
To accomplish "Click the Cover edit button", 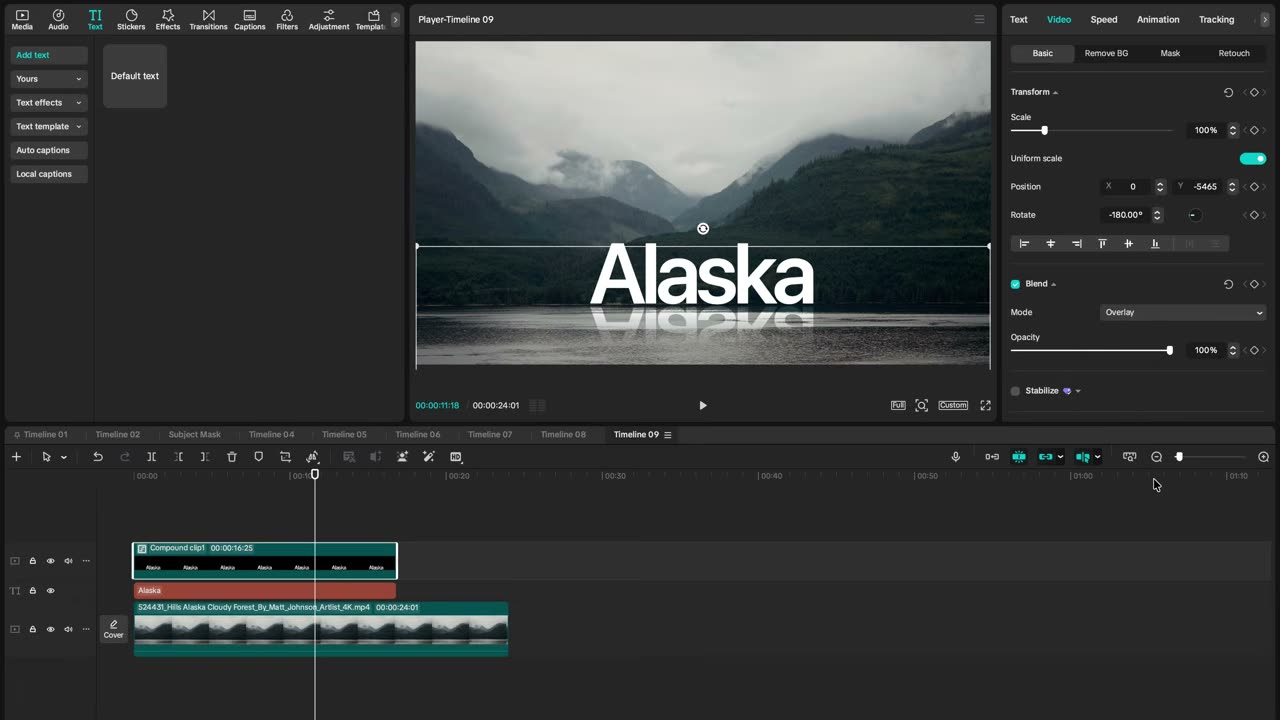I will 114,629.
